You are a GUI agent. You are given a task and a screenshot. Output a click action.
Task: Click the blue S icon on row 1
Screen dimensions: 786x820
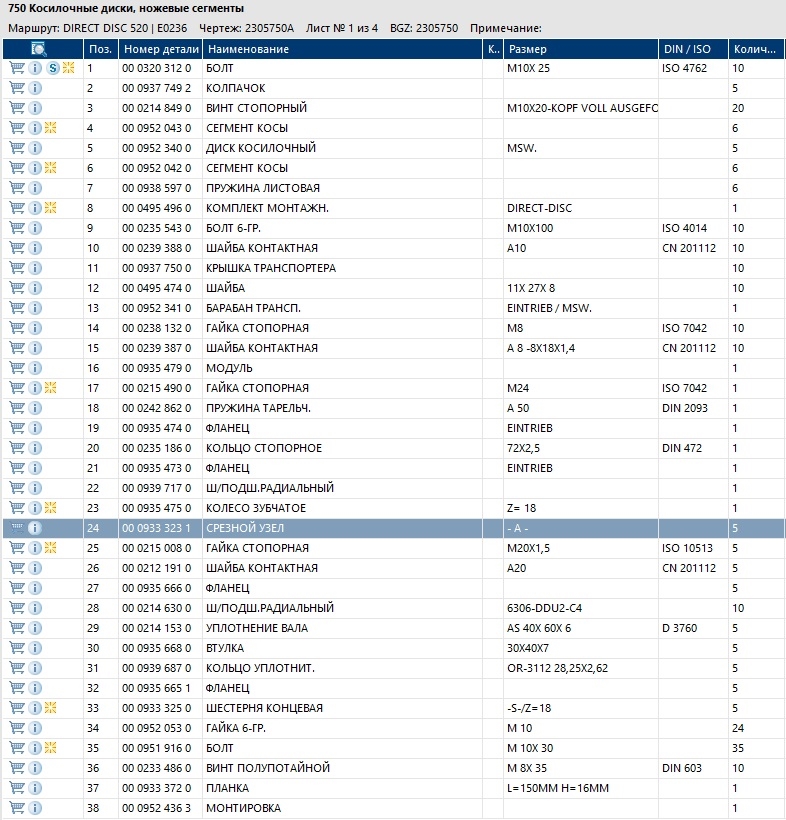tap(52, 68)
